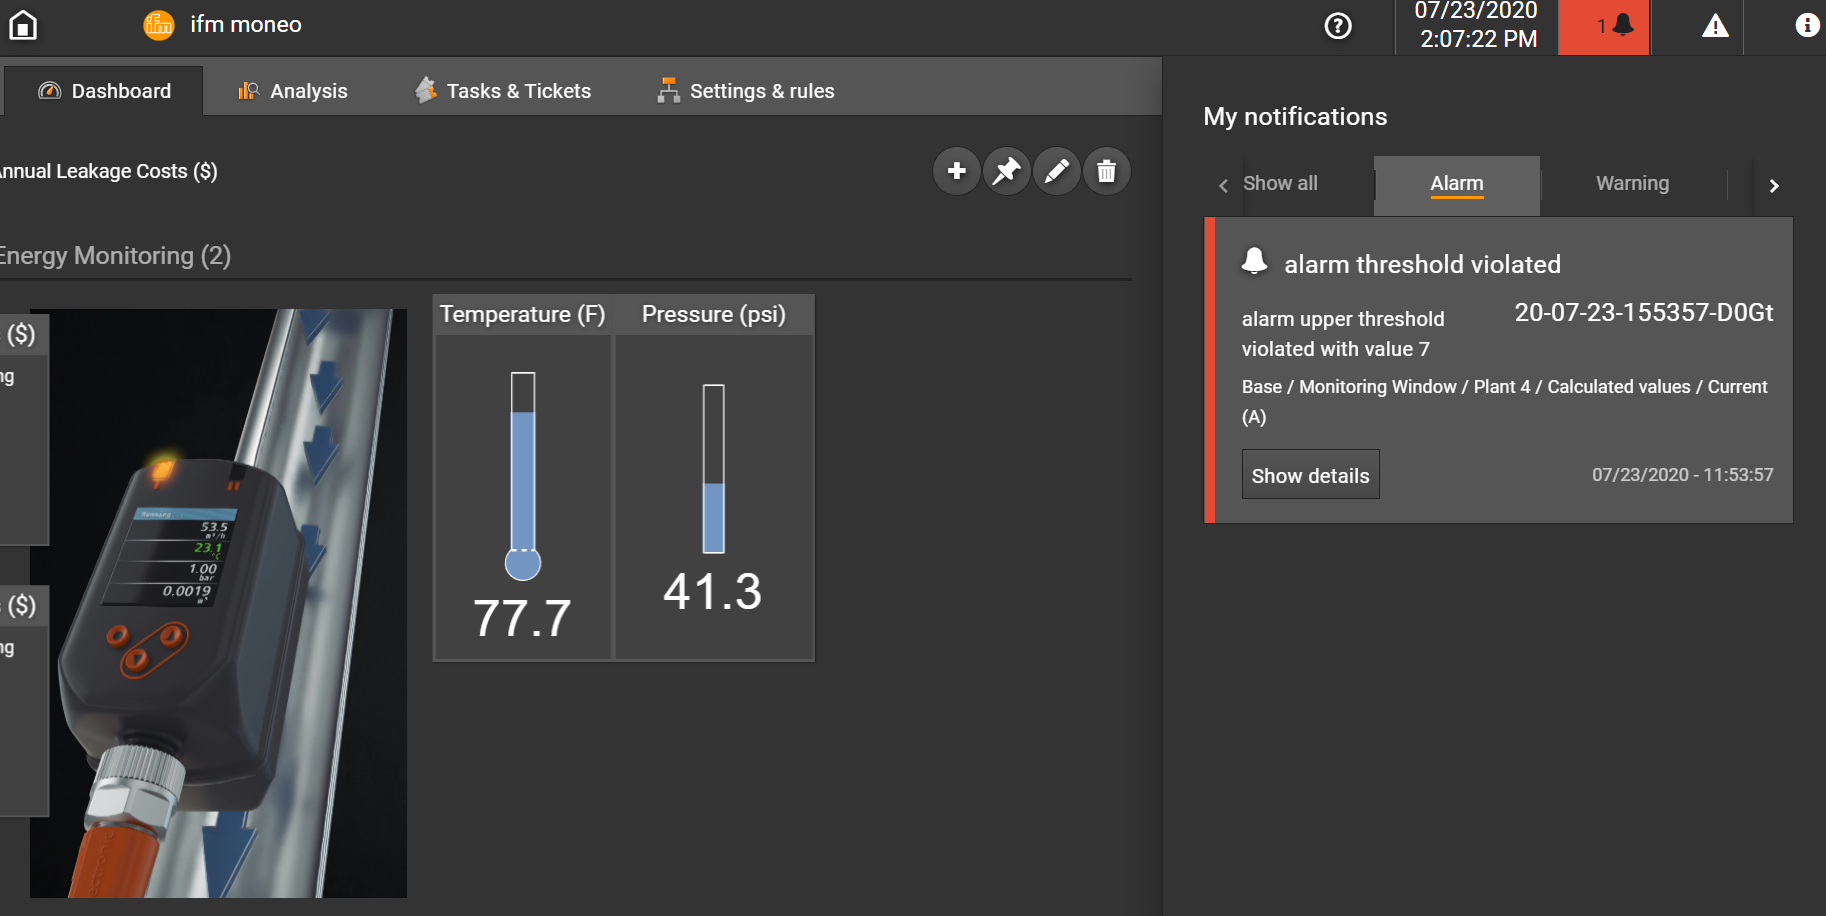The width and height of the screenshot is (1826, 916).
Task: Select the Warning notifications tab
Action: coord(1632,184)
